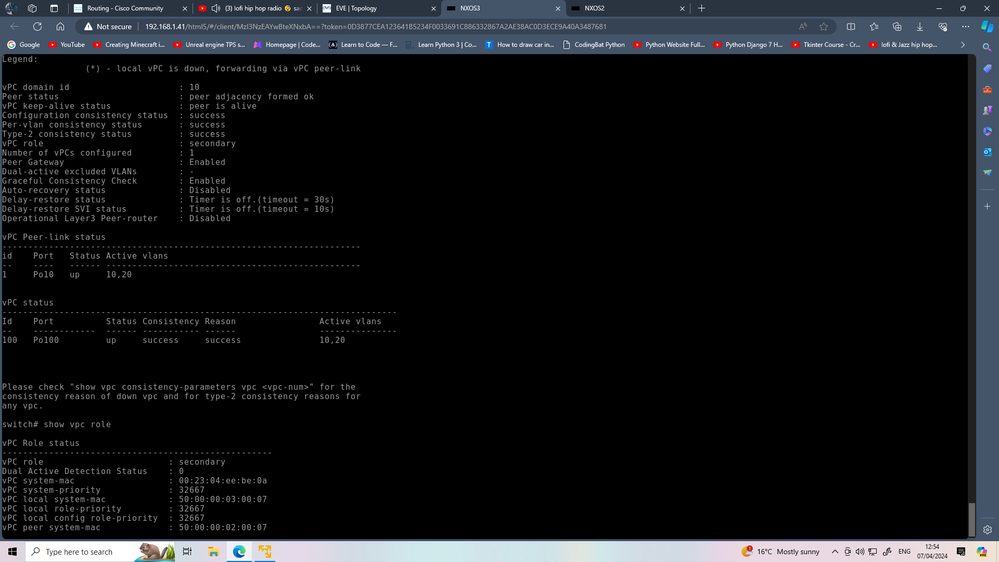
Task: Close the NXOS2 tab
Action: [682, 8]
